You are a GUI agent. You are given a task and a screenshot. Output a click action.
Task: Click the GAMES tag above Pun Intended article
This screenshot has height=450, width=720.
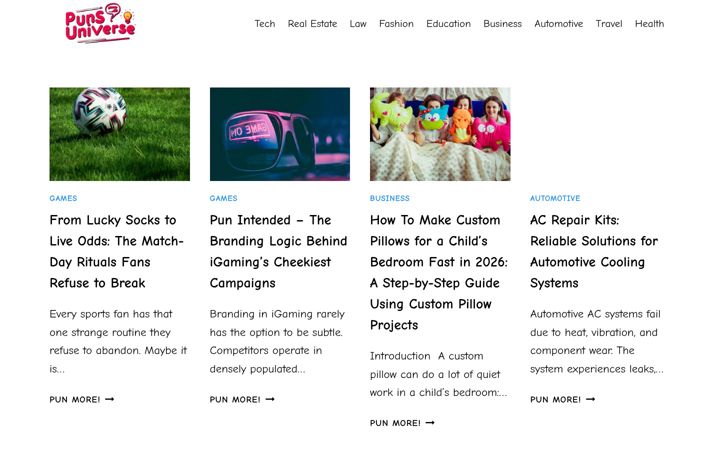tap(224, 198)
